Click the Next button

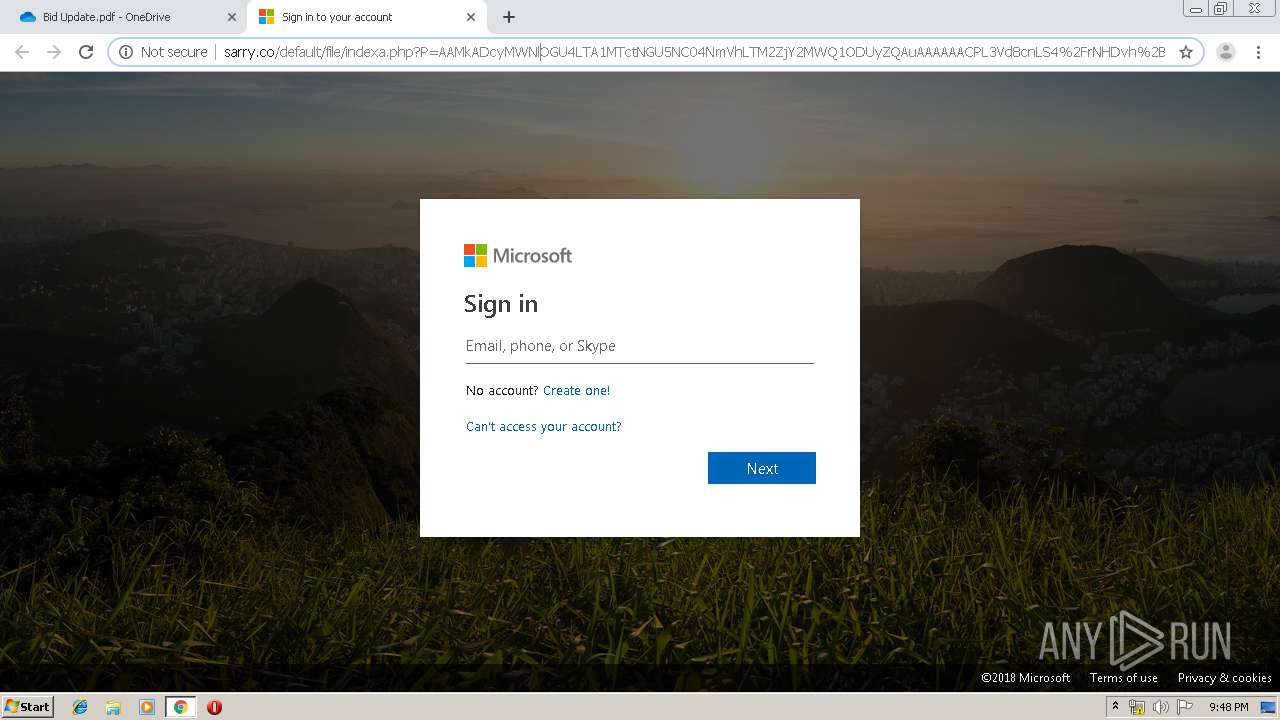click(x=762, y=468)
